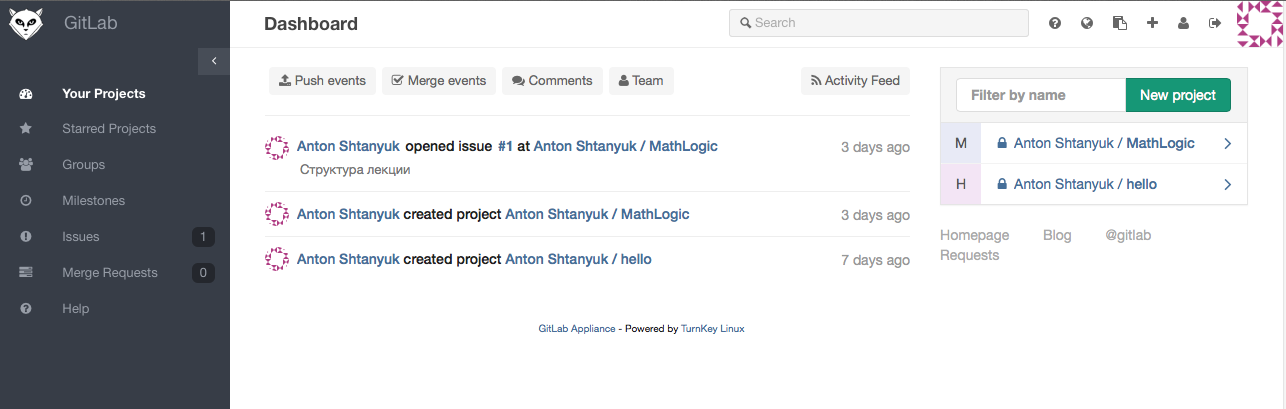Open Help via header question-mark icon
Viewport: 1286px width, 409px height.
(1054, 23)
